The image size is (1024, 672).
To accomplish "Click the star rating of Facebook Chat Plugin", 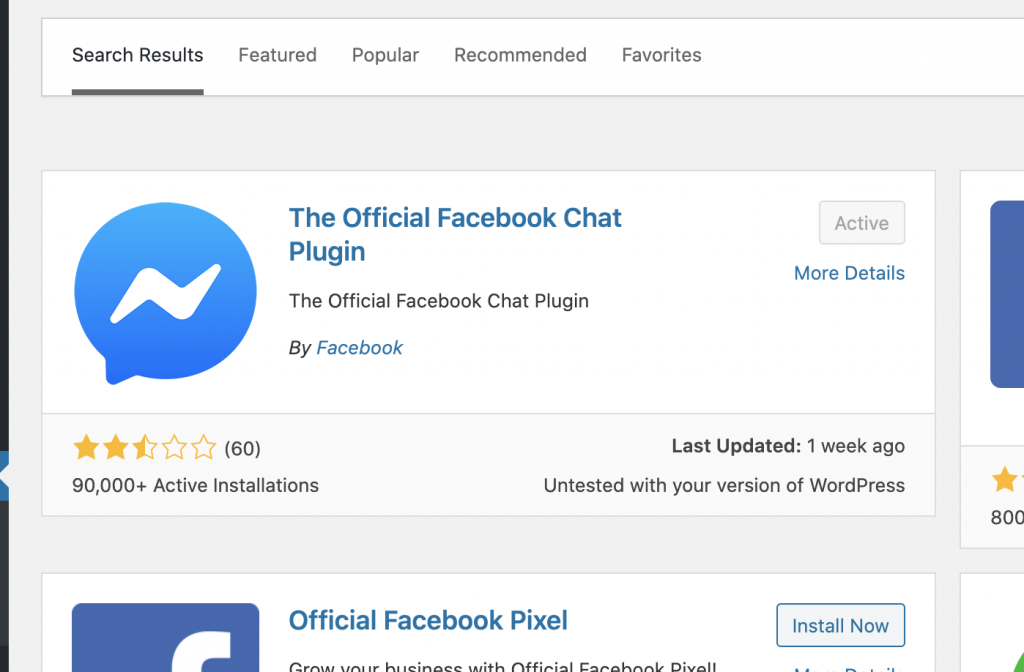I will pos(144,448).
